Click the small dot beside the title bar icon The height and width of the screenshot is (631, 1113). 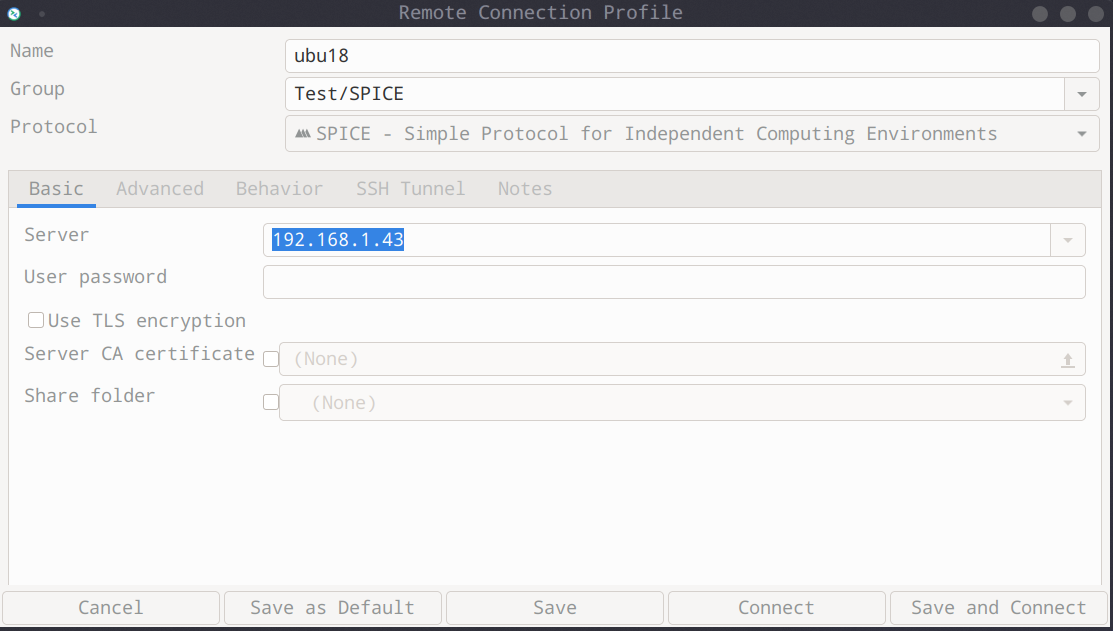click(x=42, y=14)
